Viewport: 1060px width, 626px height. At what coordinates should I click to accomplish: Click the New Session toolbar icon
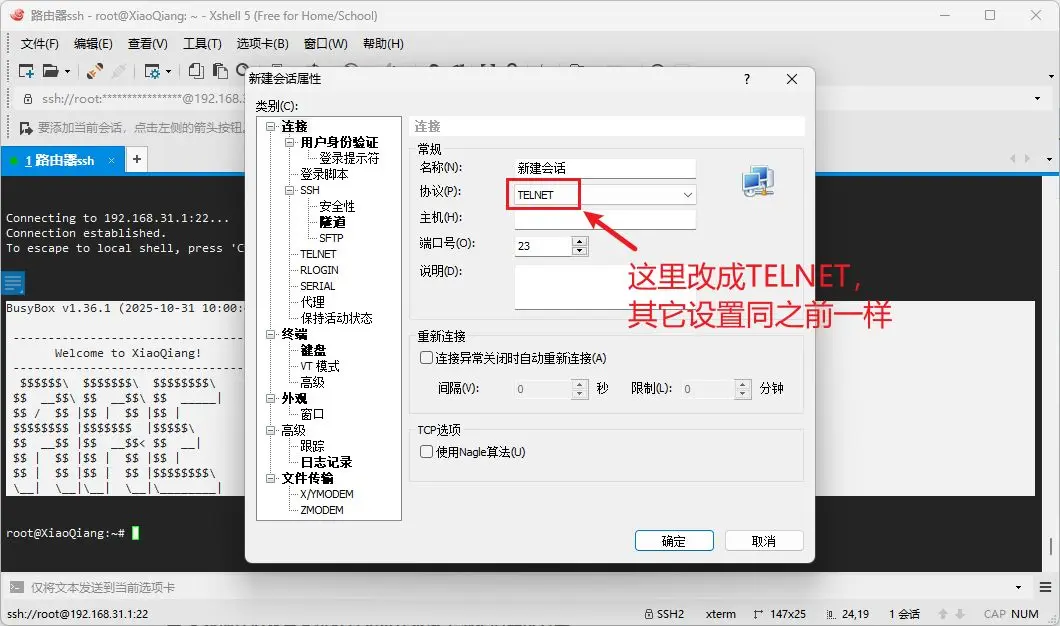(27, 70)
